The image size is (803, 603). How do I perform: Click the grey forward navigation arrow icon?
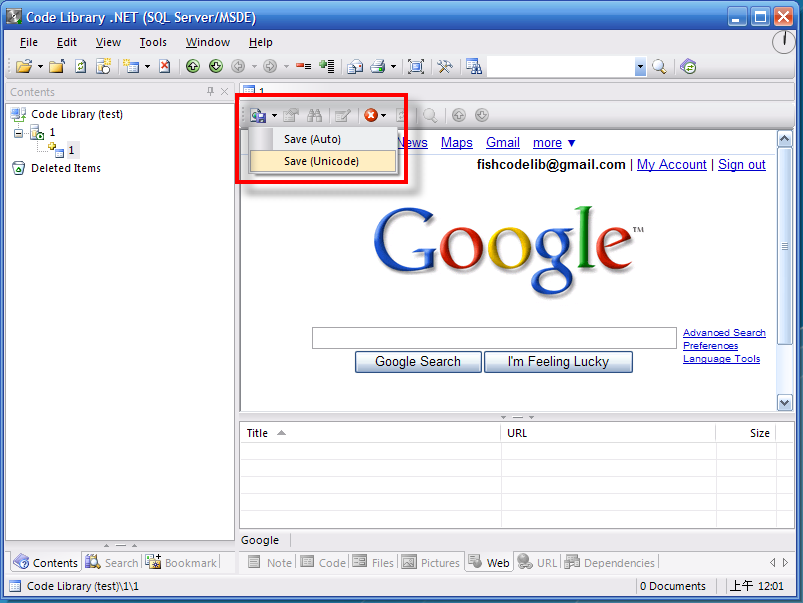pos(270,67)
